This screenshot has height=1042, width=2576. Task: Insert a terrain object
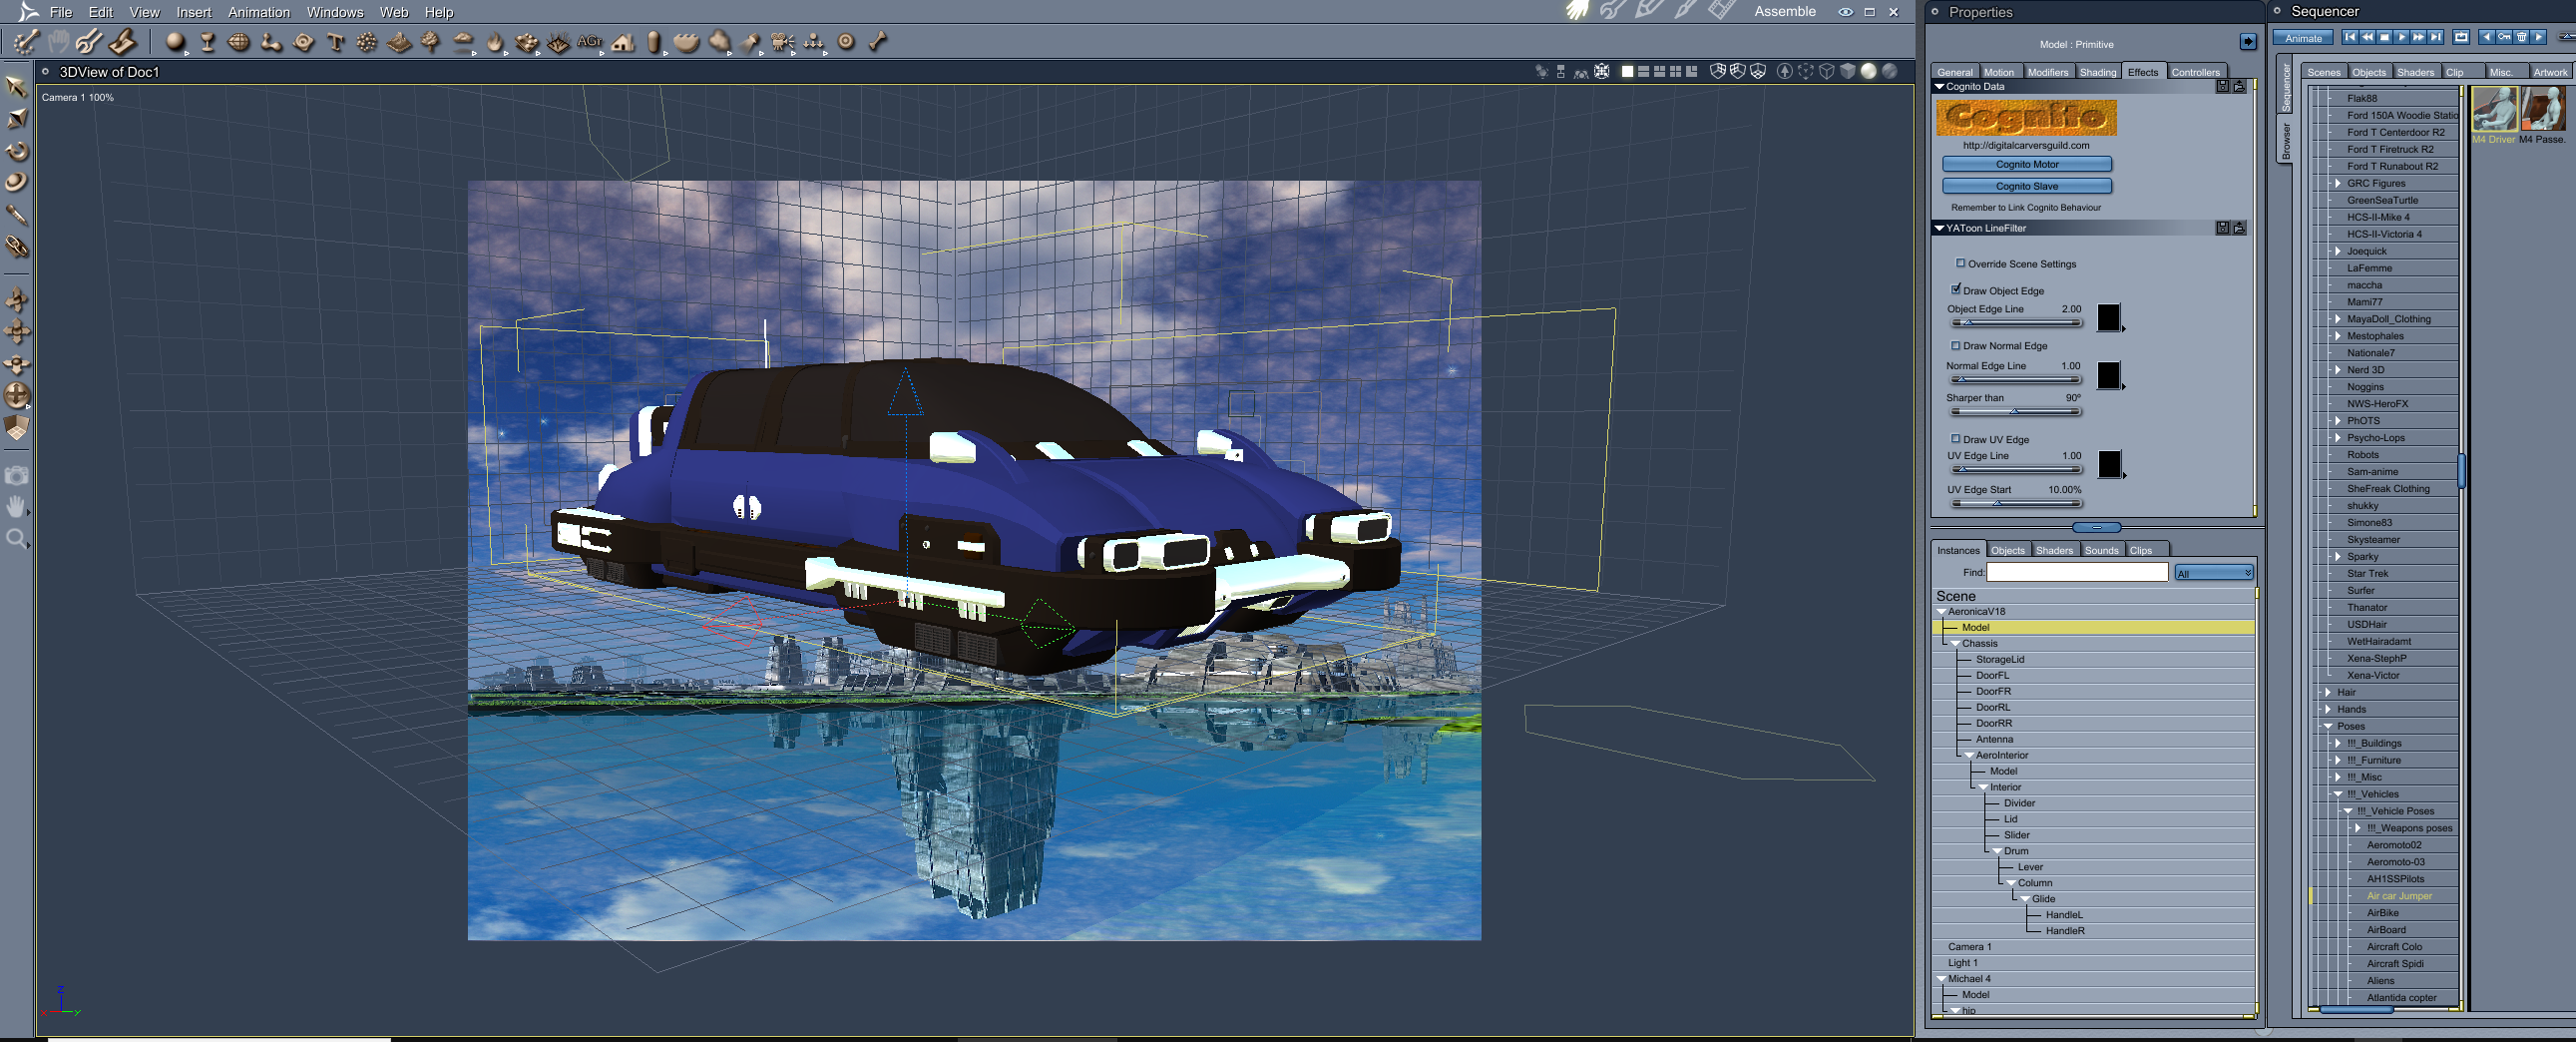tap(399, 42)
